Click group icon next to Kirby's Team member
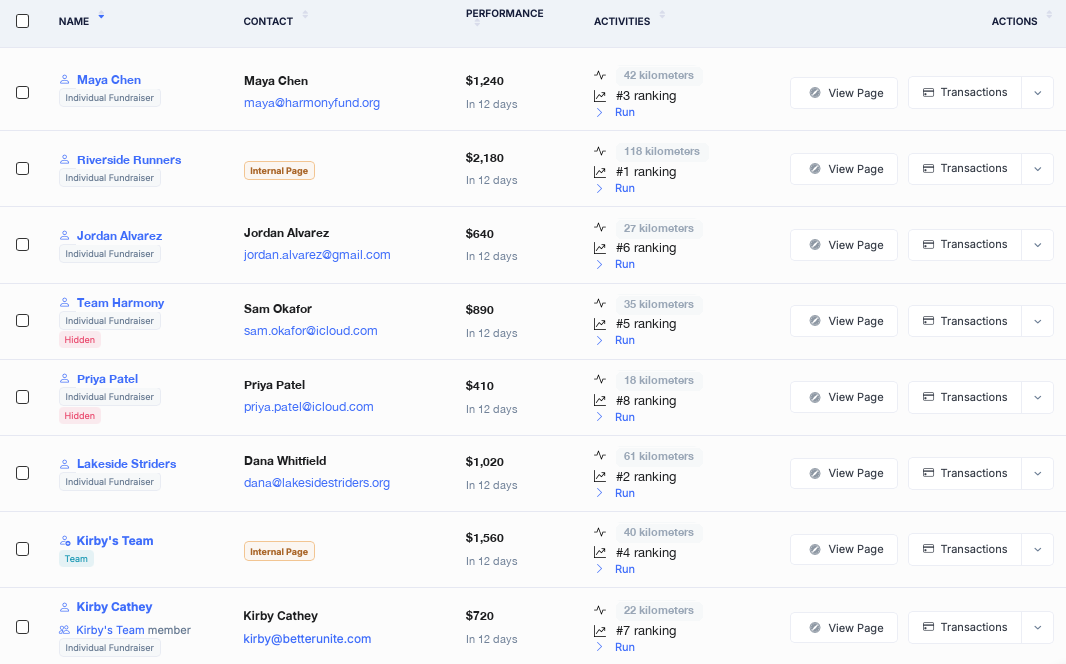This screenshot has height=664, width=1066. coord(65,630)
